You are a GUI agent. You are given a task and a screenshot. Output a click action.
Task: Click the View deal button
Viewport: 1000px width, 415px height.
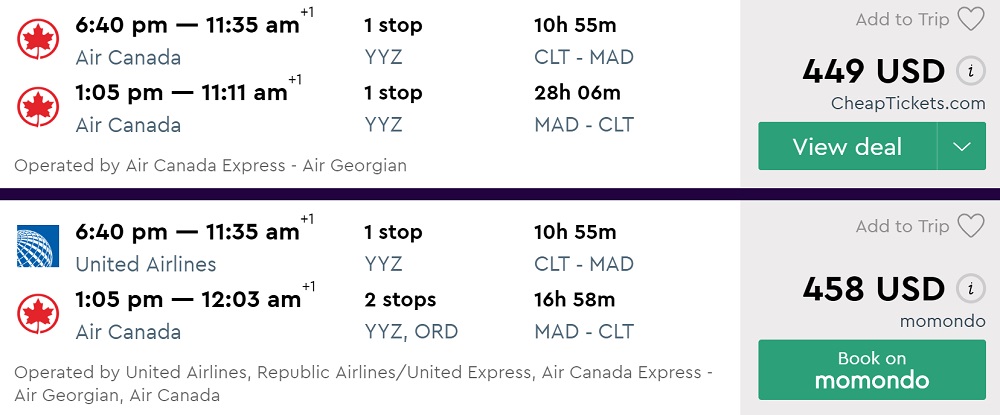pyautogui.click(x=847, y=147)
